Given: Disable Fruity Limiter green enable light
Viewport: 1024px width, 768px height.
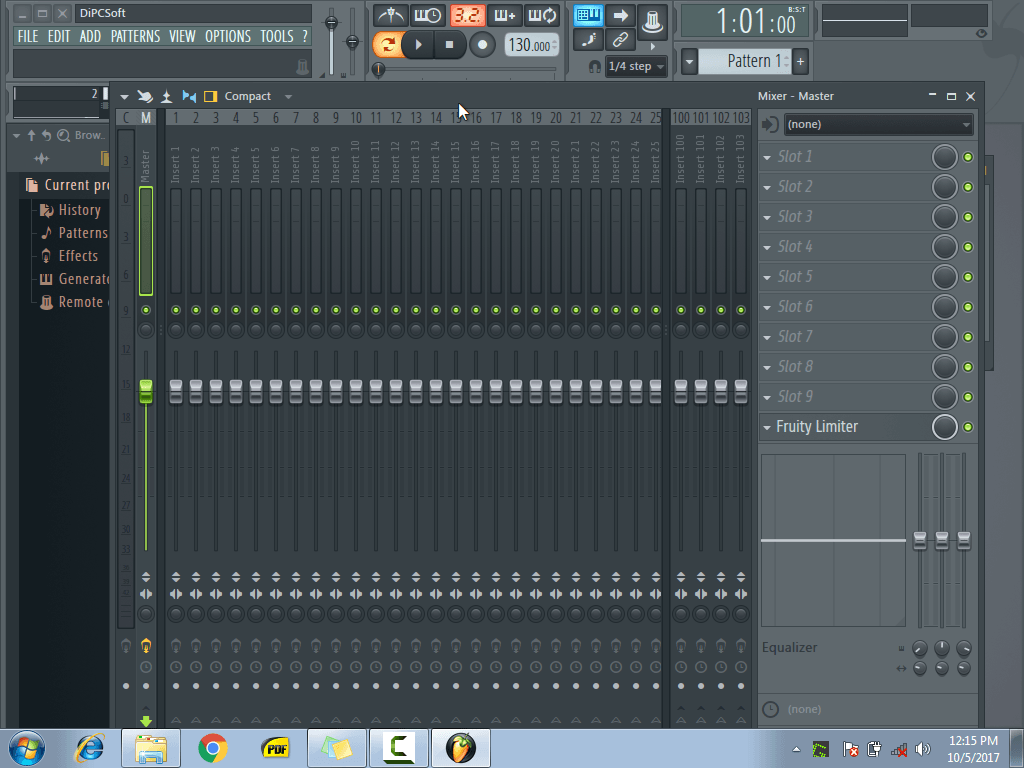Looking at the screenshot, I should [x=968, y=427].
